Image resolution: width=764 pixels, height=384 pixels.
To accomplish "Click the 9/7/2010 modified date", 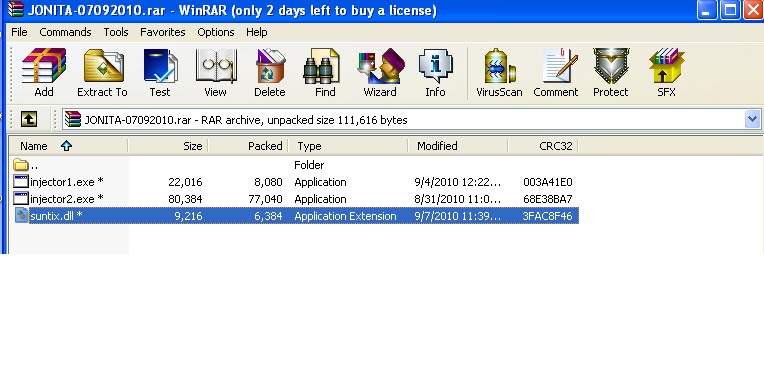I will point(458,216).
